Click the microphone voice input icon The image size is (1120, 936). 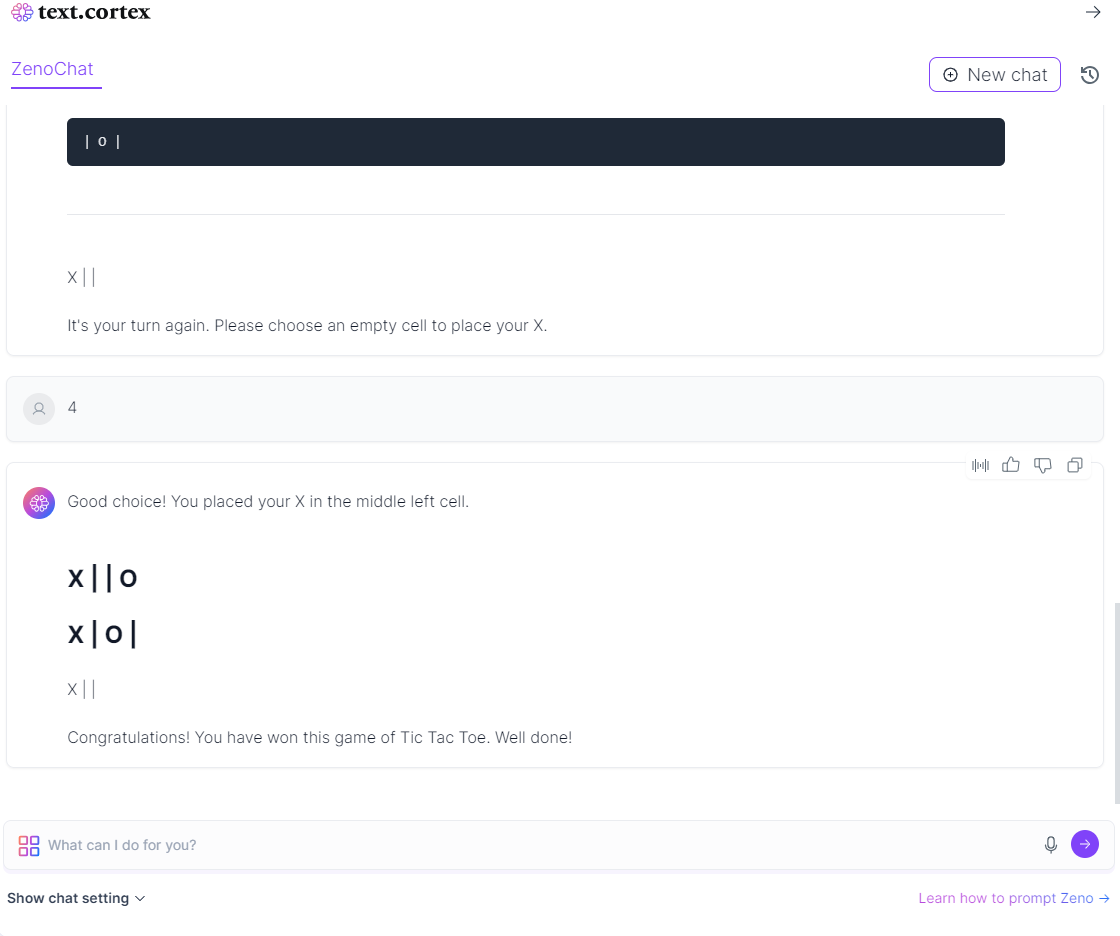pyautogui.click(x=1051, y=845)
